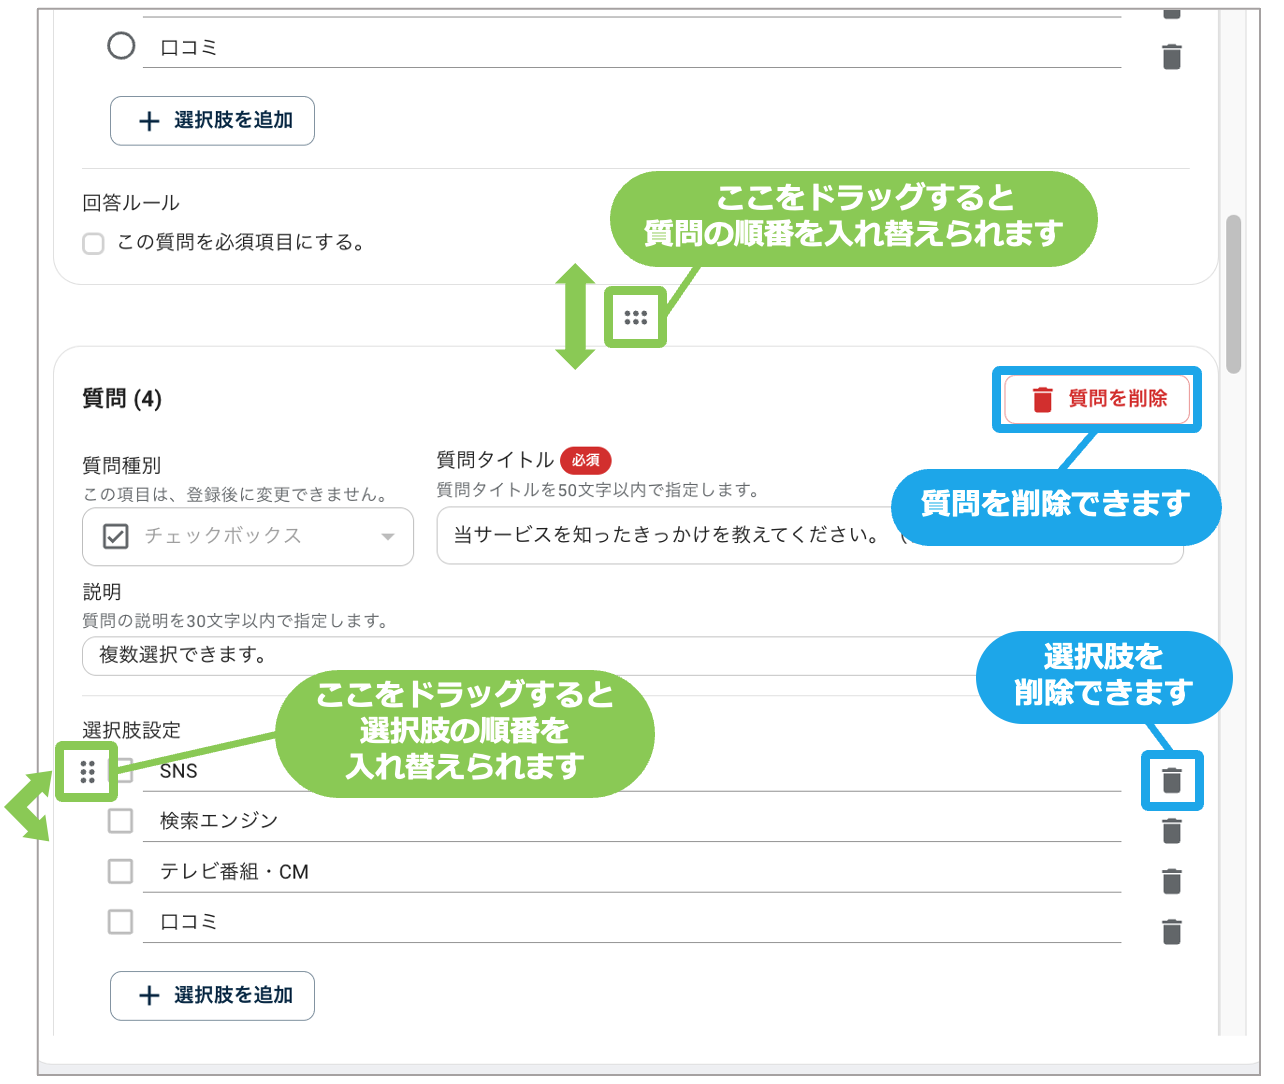The image size is (1284, 1084).
Task: Click the upper 選択肢を追加 button
Action: (212, 121)
